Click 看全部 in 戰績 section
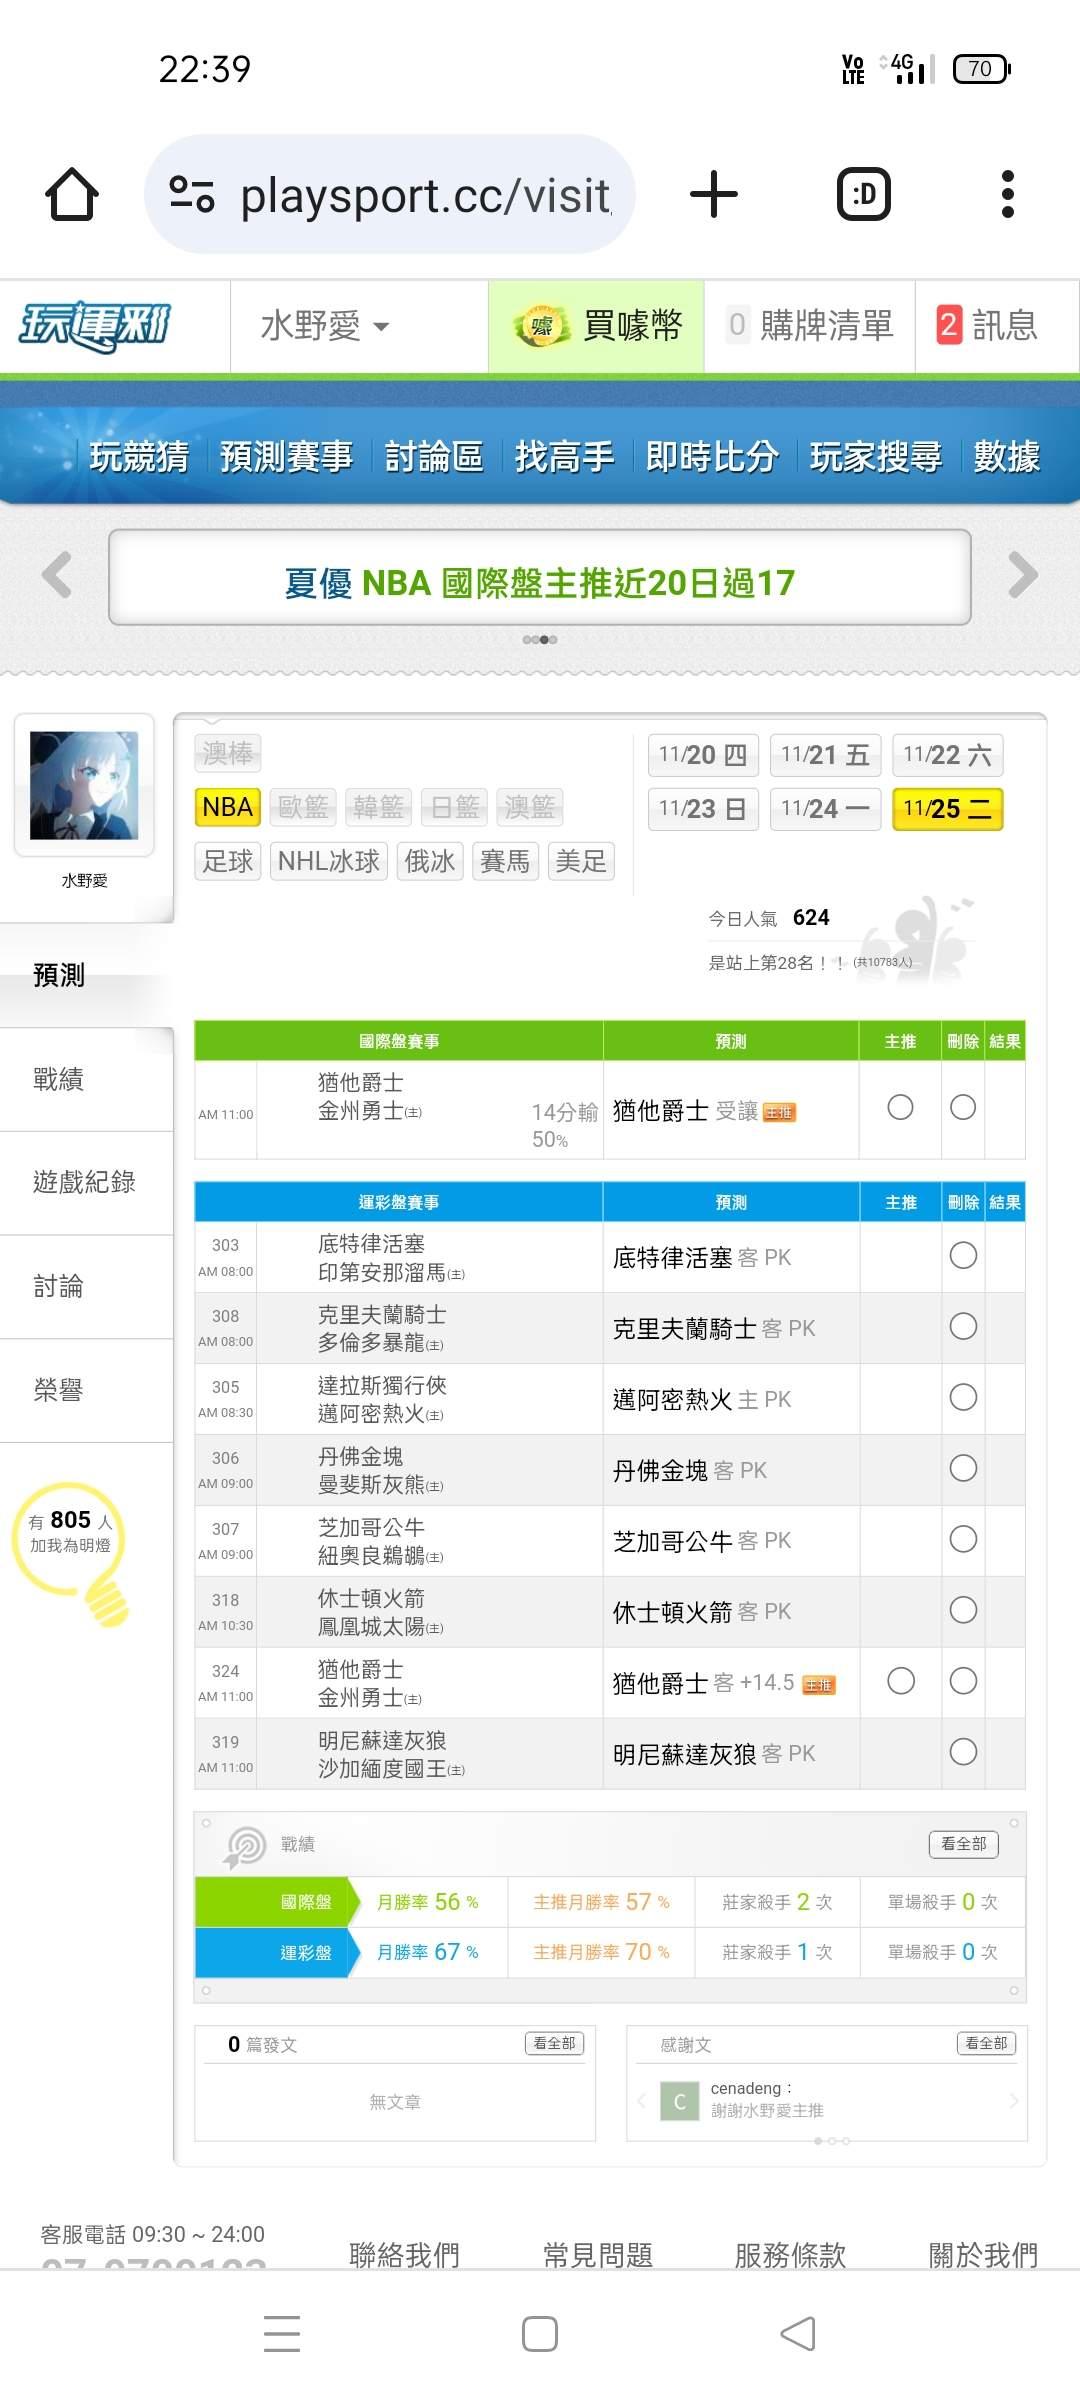This screenshot has width=1080, height=2400. point(964,1844)
